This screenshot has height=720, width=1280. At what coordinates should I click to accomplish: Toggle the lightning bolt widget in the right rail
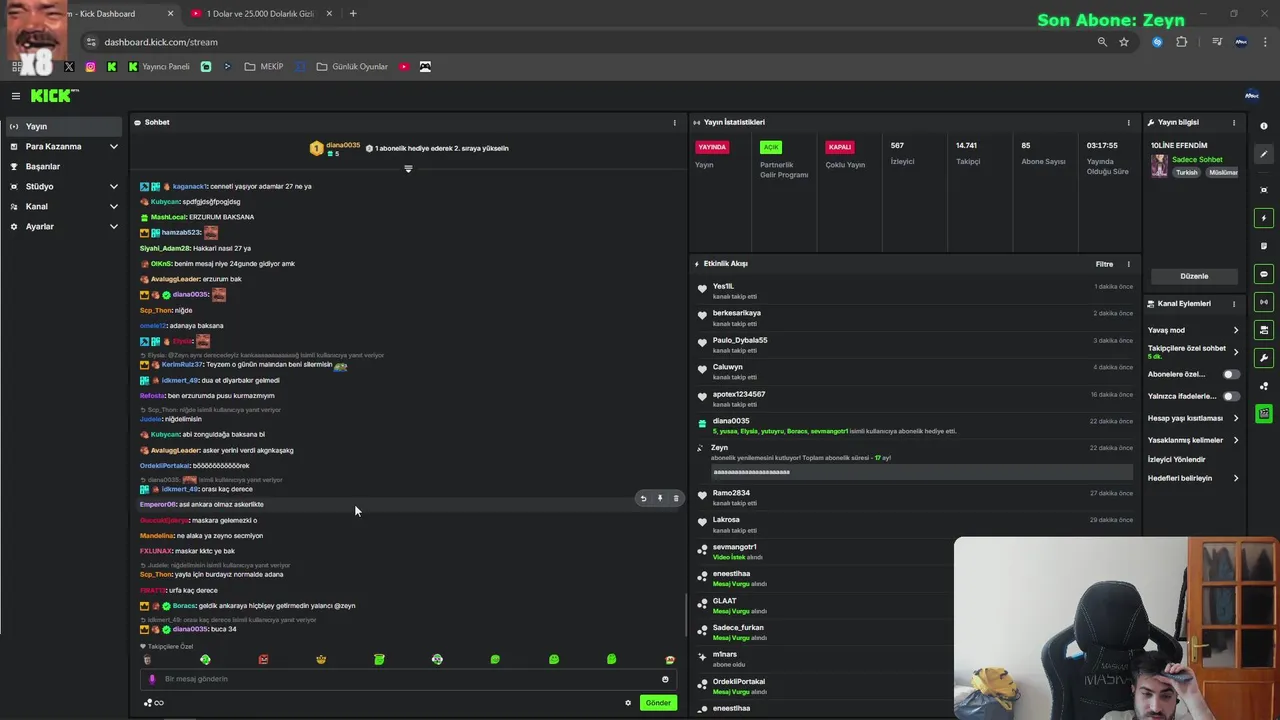[1264, 218]
